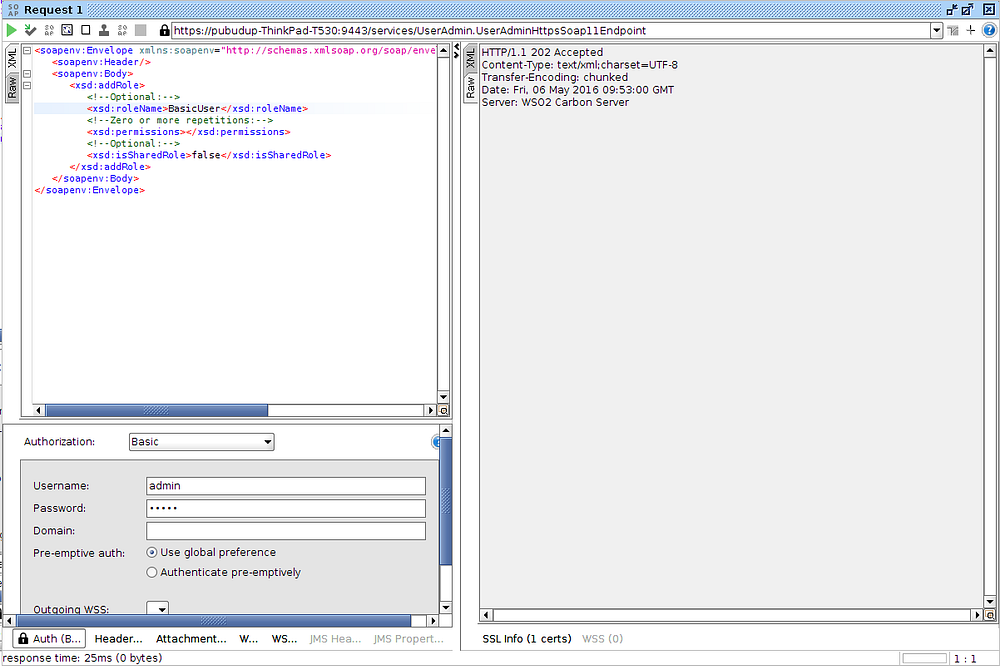The height and width of the screenshot is (666, 1000).
Task: Click the response pane scroll left arrow
Action: [486, 615]
